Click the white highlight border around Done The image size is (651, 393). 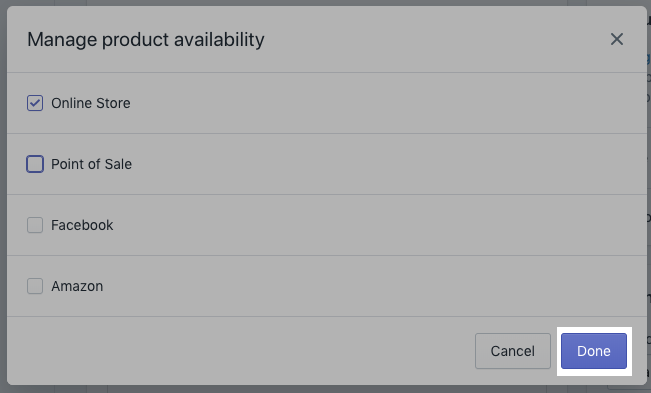tap(594, 330)
